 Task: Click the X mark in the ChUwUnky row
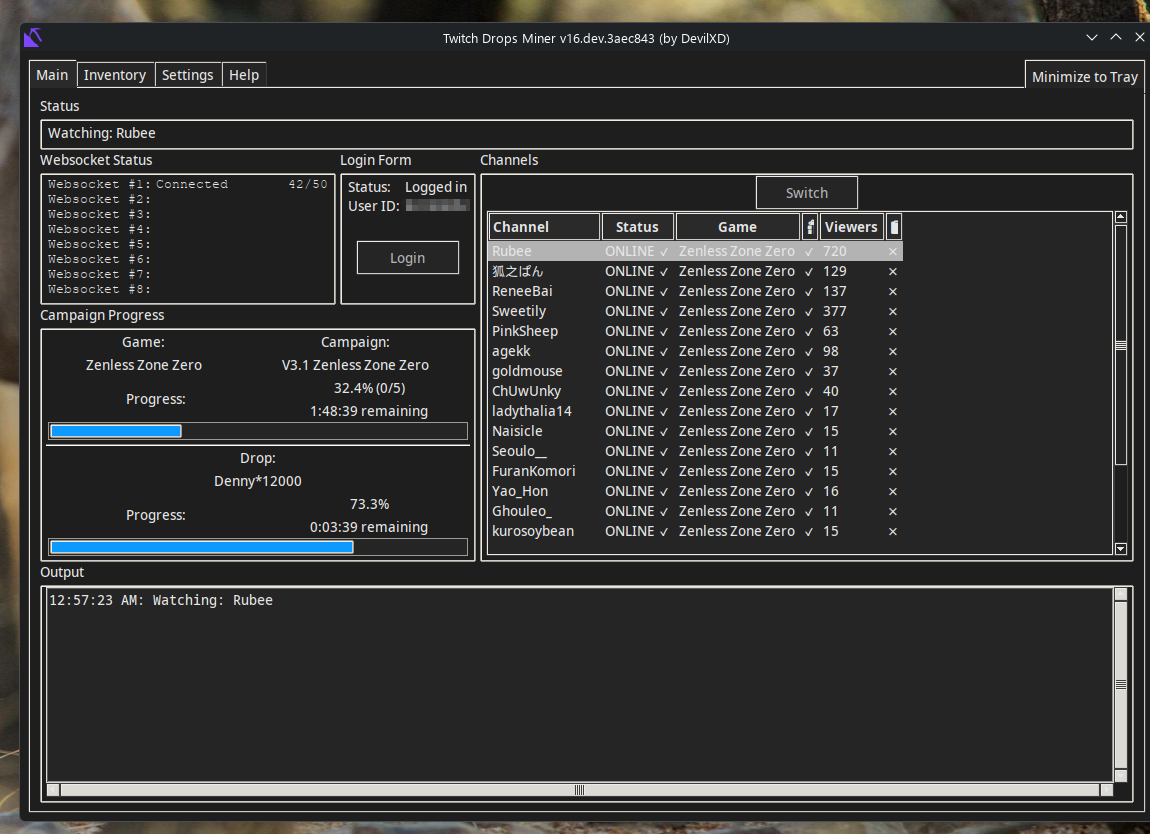pos(893,392)
